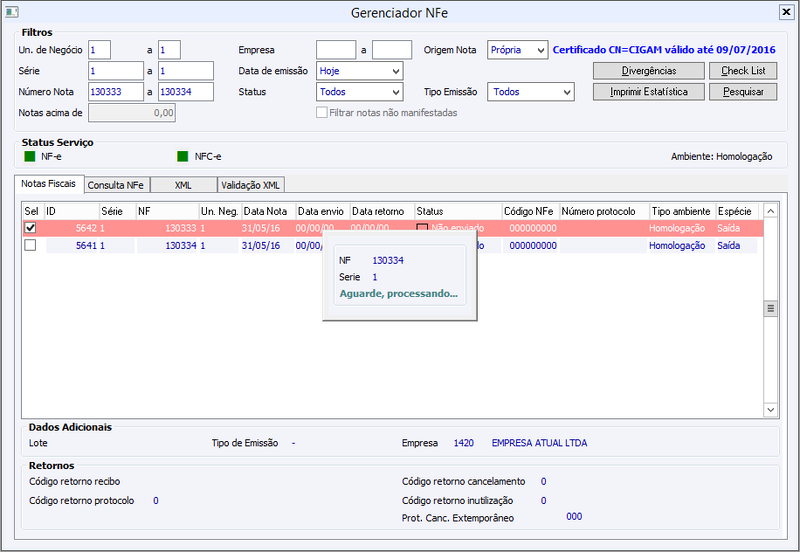Close the Gerenciador NFe window
The width and height of the screenshot is (800, 552).
pyautogui.click(x=786, y=12)
